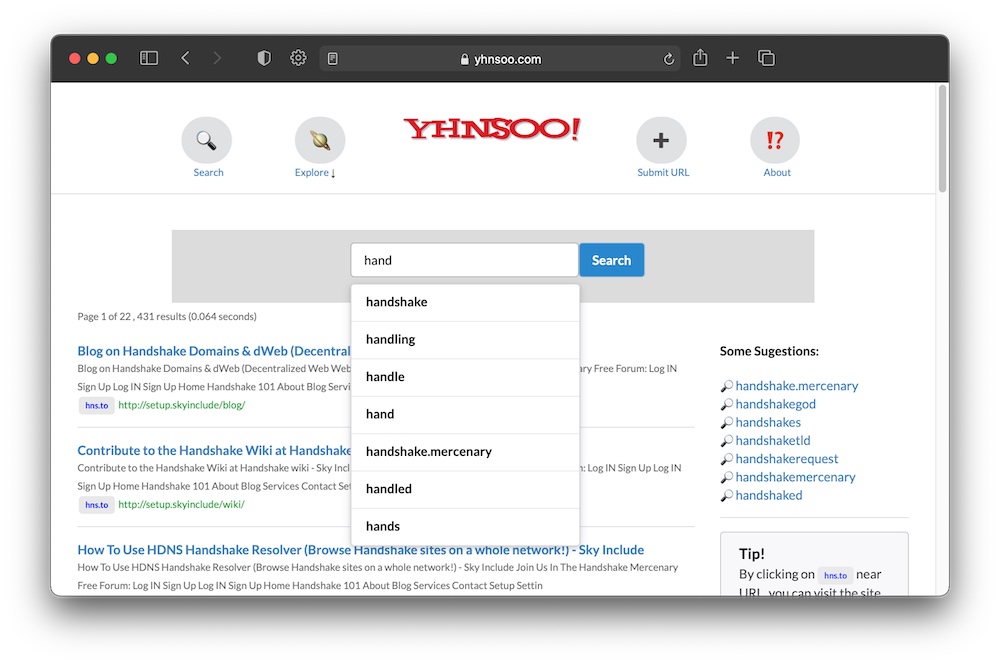Click the search text field containing 'hand'
Image resolution: width=1000 pixels, height=663 pixels.
click(x=464, y=260)
